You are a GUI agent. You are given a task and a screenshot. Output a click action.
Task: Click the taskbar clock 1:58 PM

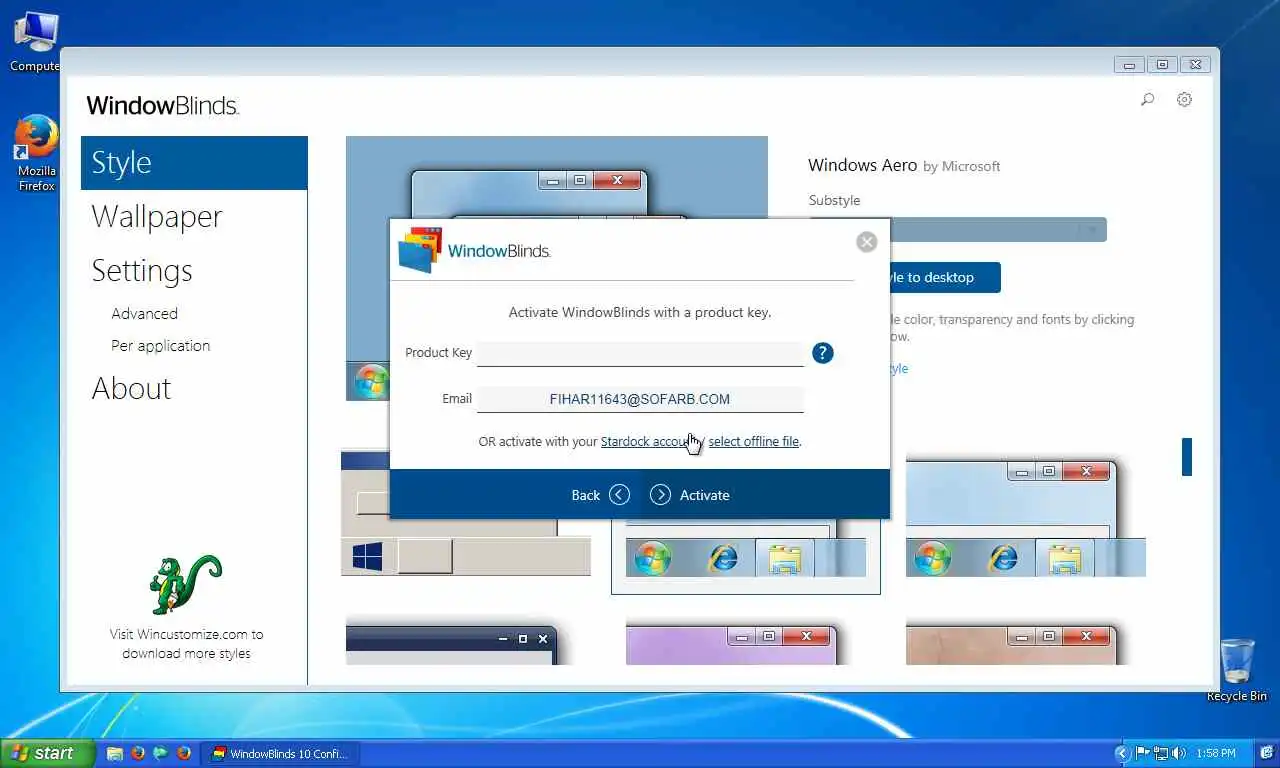[x=1215, y=753]
